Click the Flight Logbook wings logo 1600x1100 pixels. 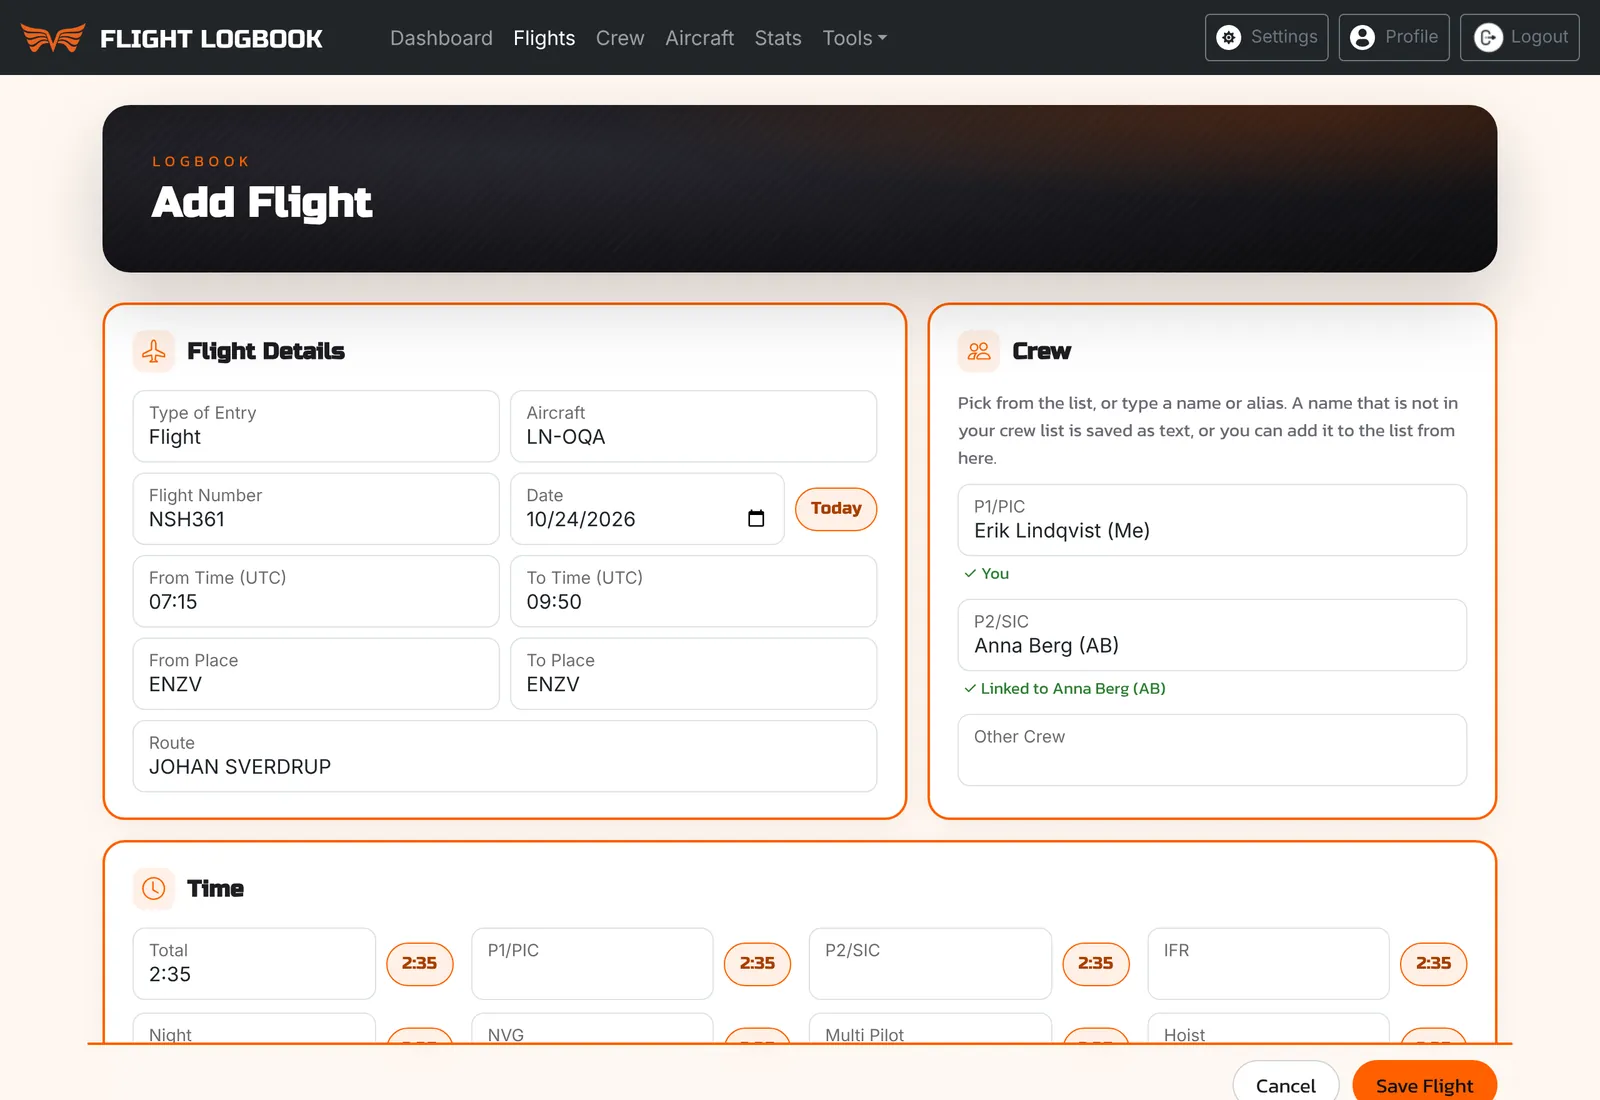53,38
